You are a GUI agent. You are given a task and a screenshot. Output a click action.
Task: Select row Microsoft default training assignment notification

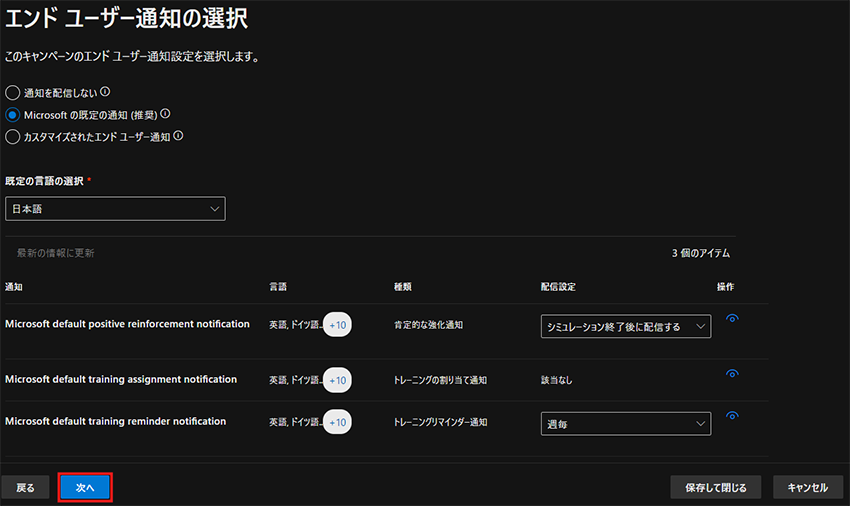pos(121,379)
